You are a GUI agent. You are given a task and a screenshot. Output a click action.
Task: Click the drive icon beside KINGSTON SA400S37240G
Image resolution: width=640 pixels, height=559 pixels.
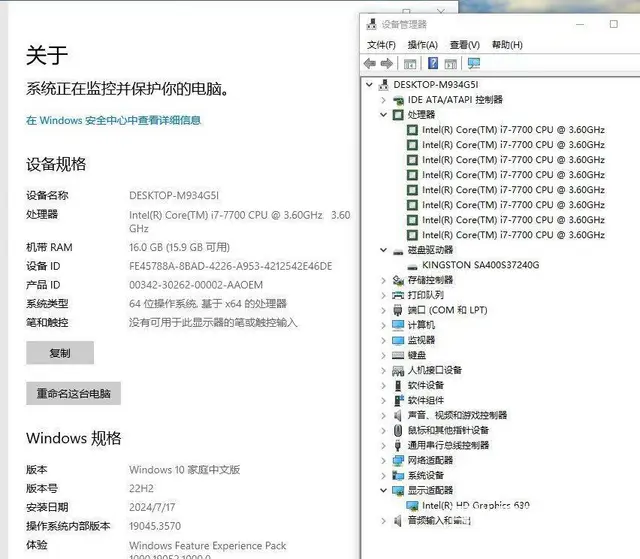click(x=413, y=266)
